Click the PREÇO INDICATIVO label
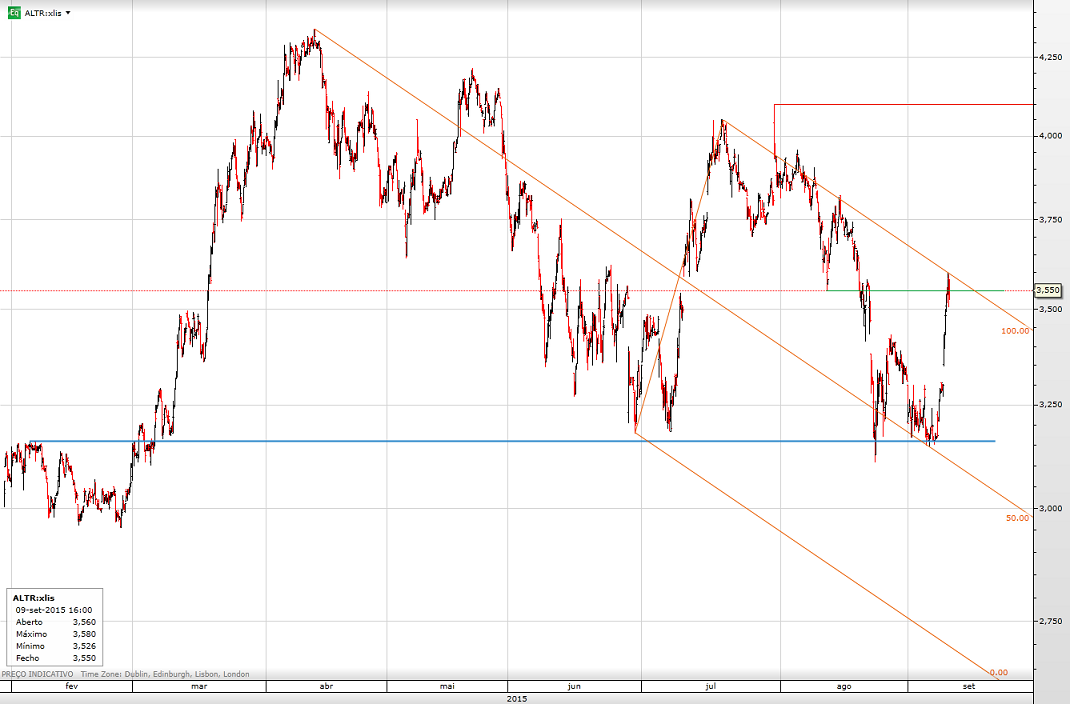The height and width of the screenshot is (704, 1070). pos(37,674)
